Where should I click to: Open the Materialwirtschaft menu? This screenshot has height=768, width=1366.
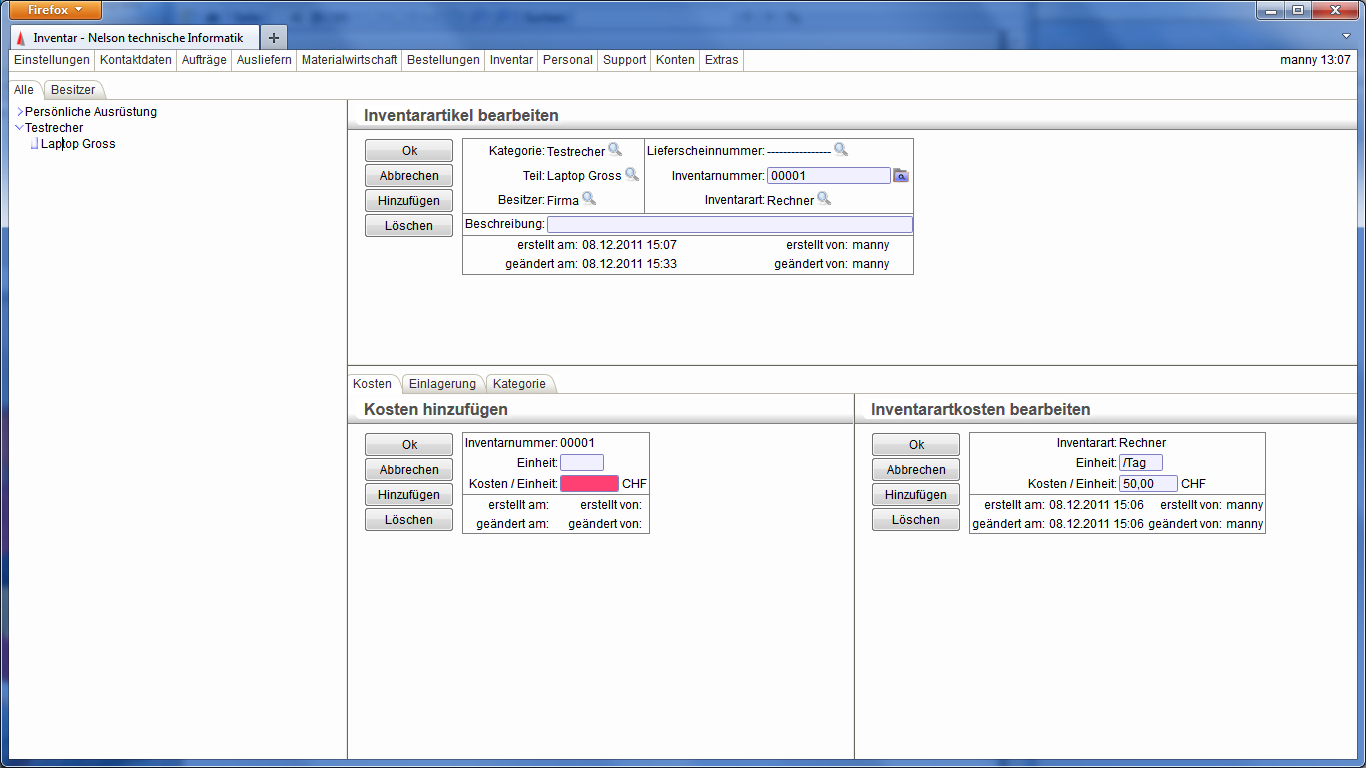click(x=349, y=60)
